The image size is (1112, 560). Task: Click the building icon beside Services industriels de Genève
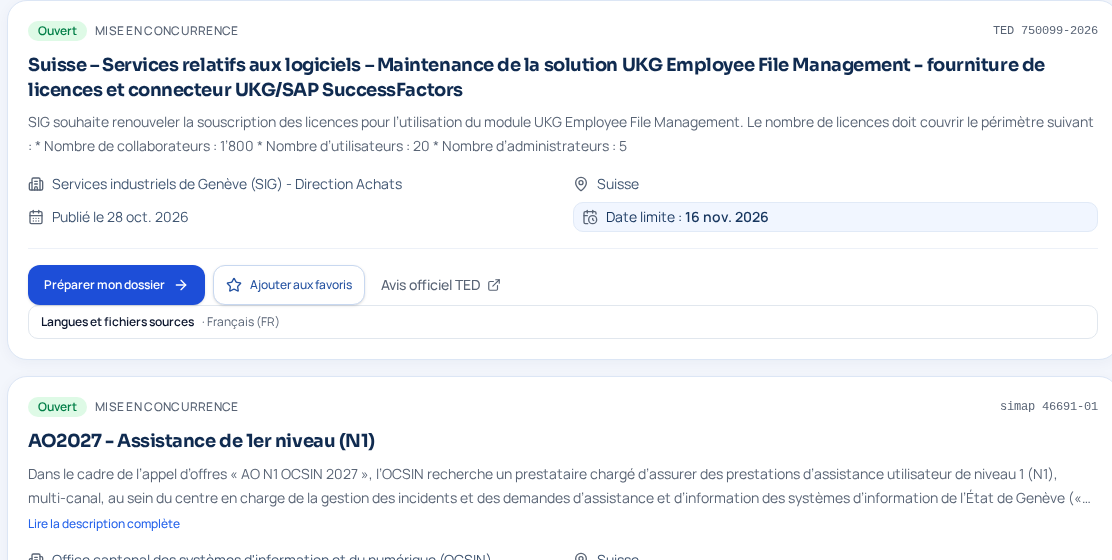tap(36, 184)
